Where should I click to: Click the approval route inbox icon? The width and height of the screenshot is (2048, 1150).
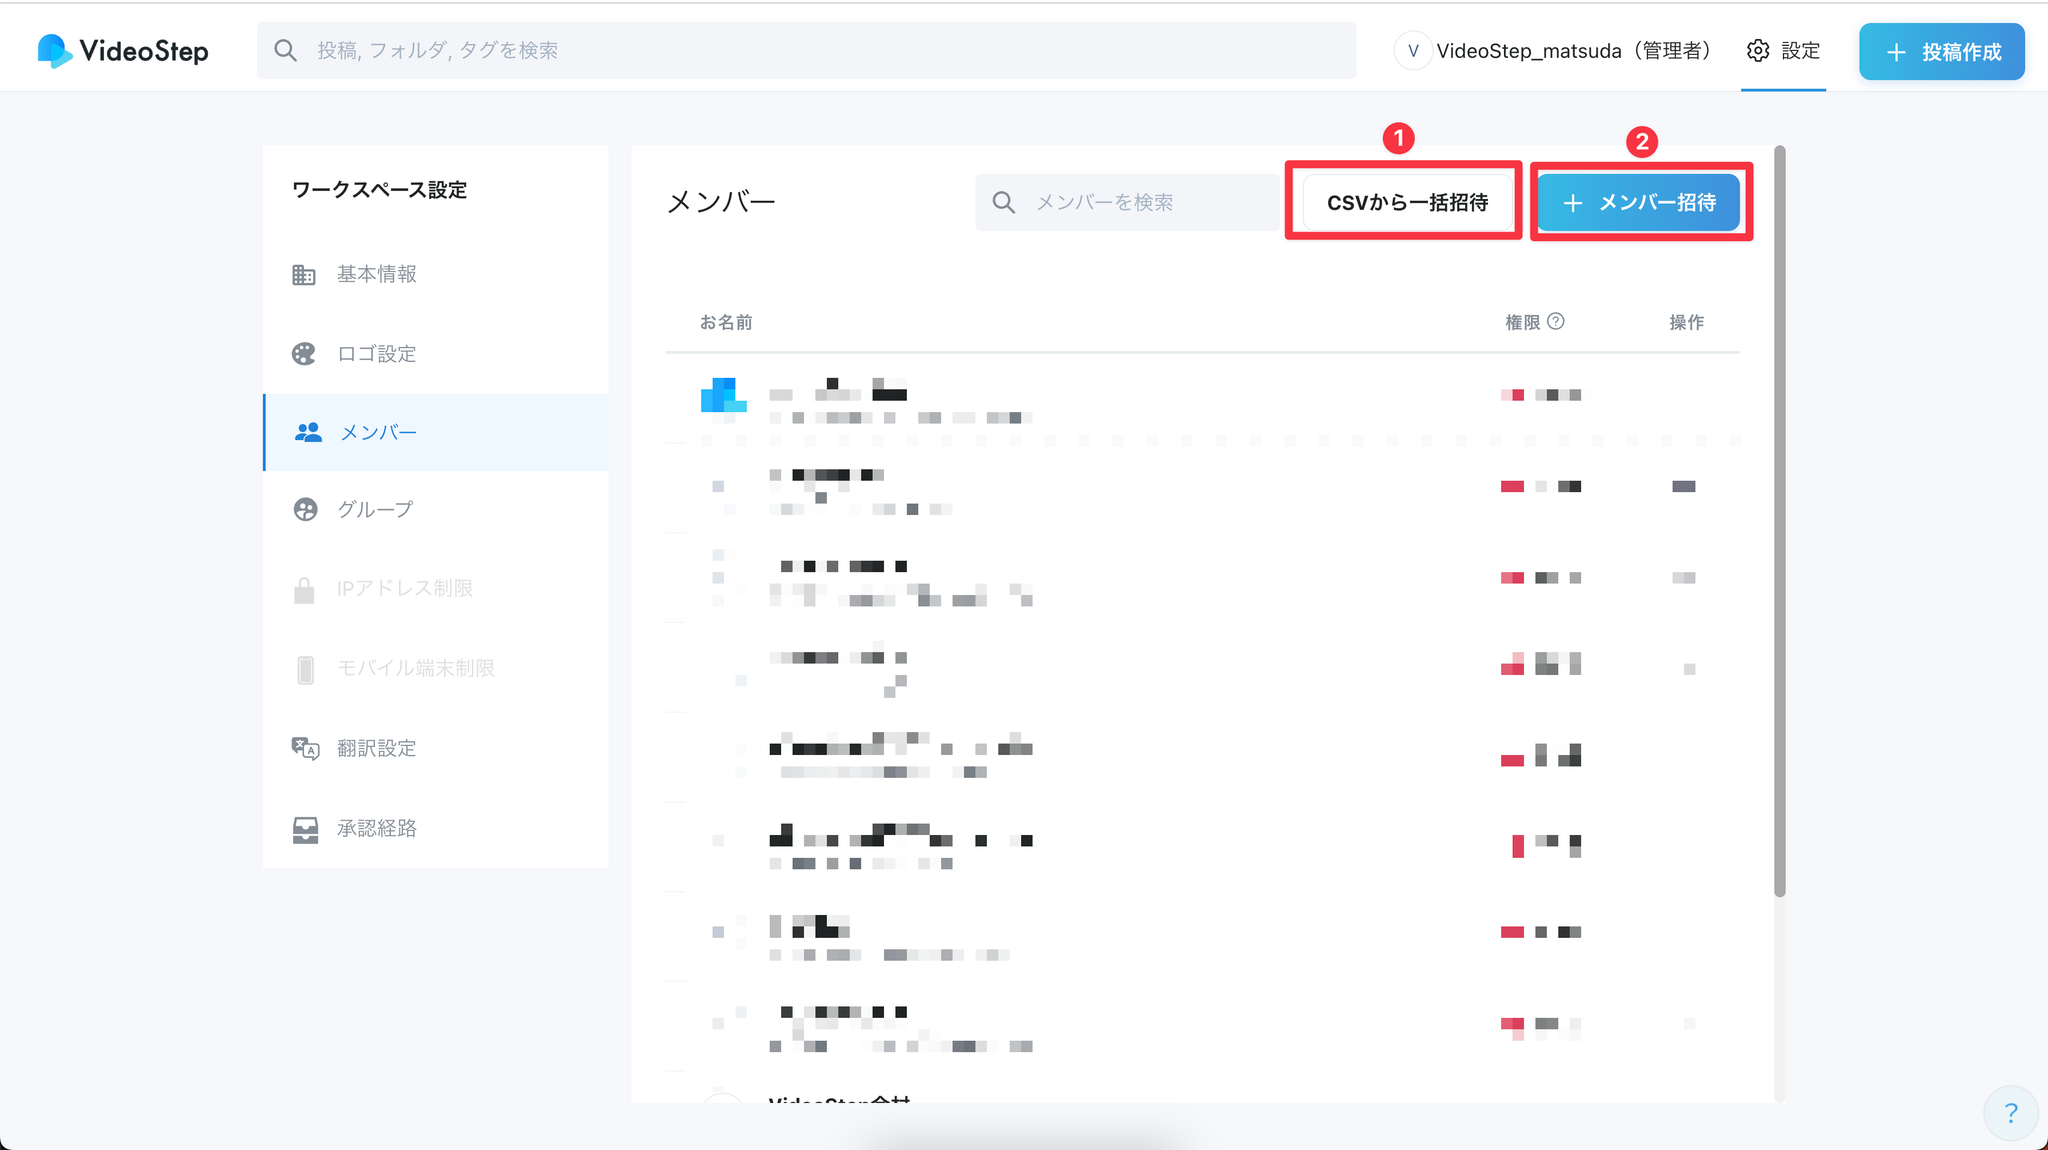click(x=305, y=829)
